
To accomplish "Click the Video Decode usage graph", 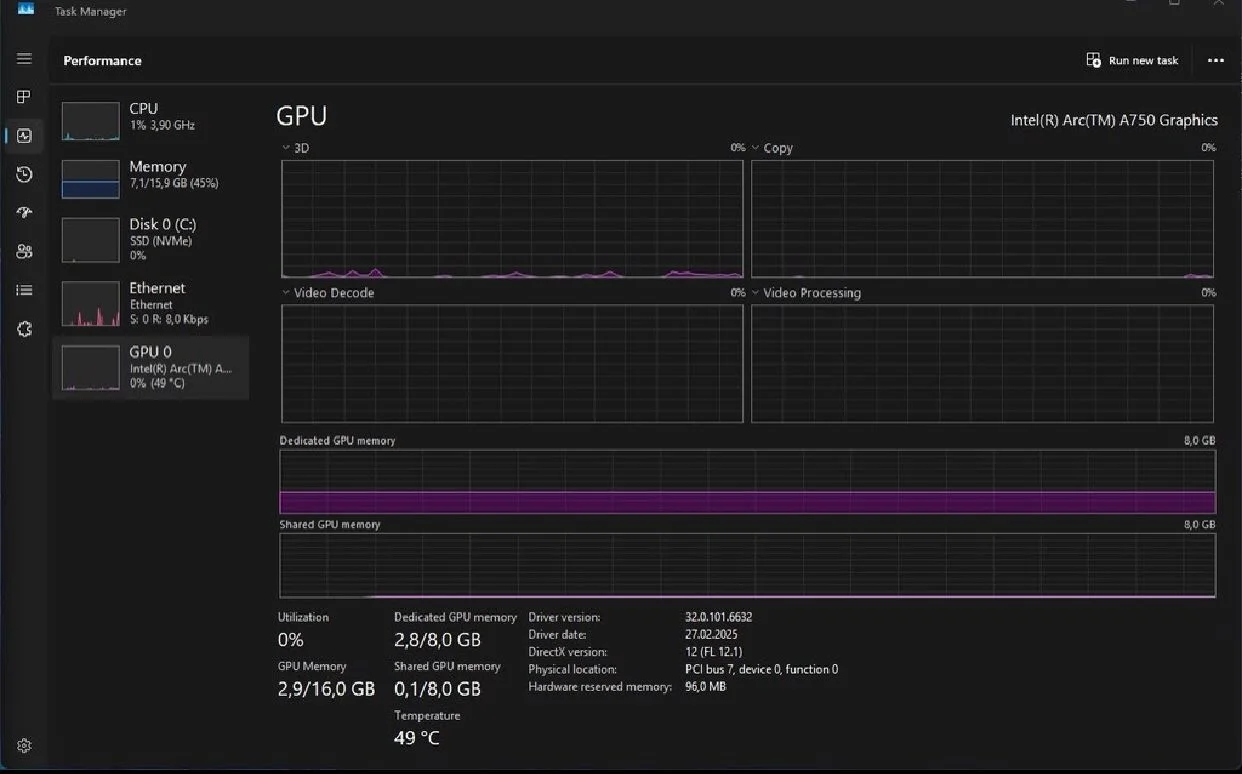I will [x=512, y=363].
